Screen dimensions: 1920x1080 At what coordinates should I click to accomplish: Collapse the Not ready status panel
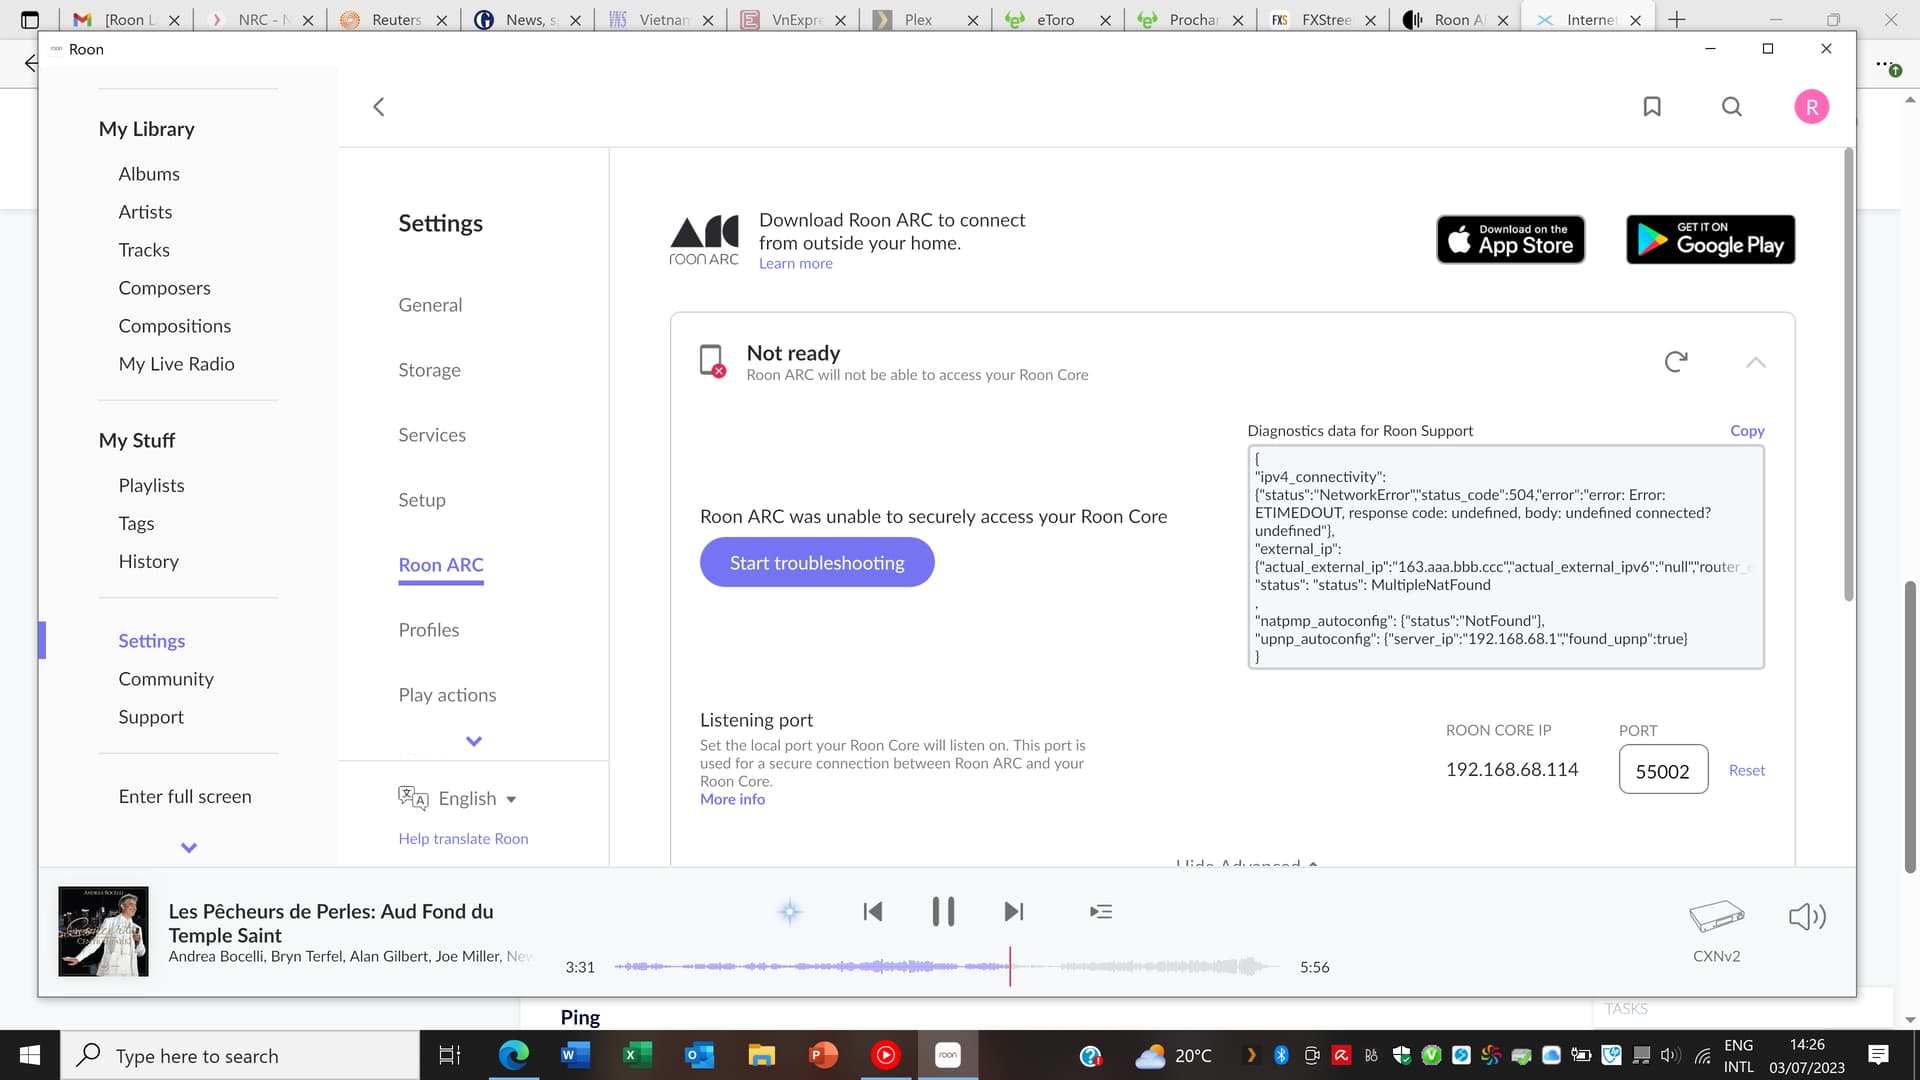[x=1755, y=362]
